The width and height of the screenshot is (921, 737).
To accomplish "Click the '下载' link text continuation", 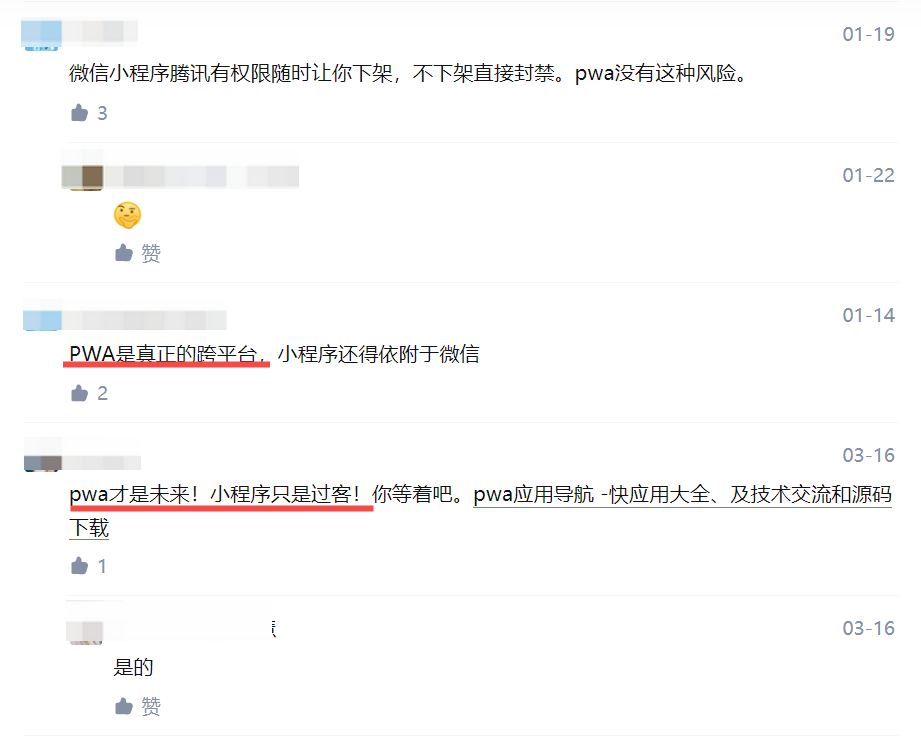I will point(89,528).
